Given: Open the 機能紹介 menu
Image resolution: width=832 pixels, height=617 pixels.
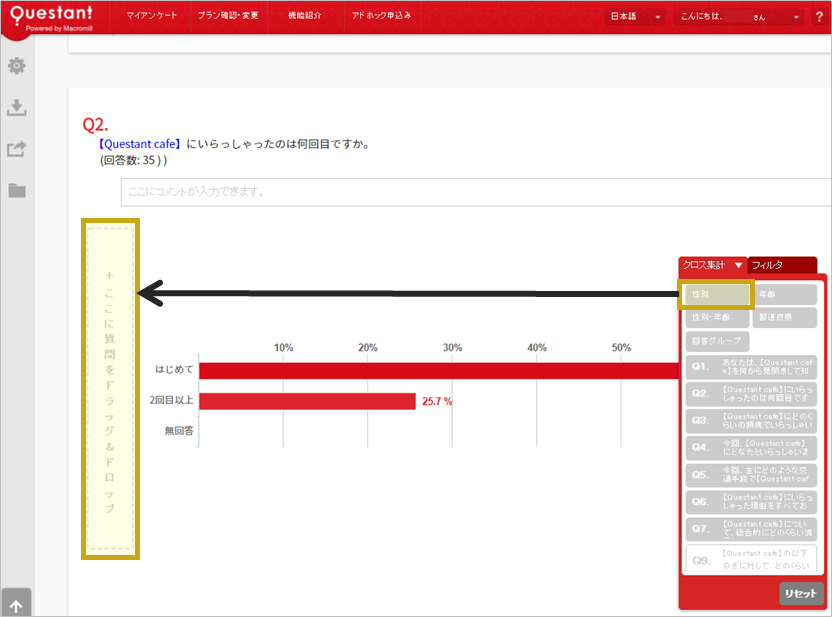Looking at the screenshot, I should pyautogui.click(x=305, y=16).
